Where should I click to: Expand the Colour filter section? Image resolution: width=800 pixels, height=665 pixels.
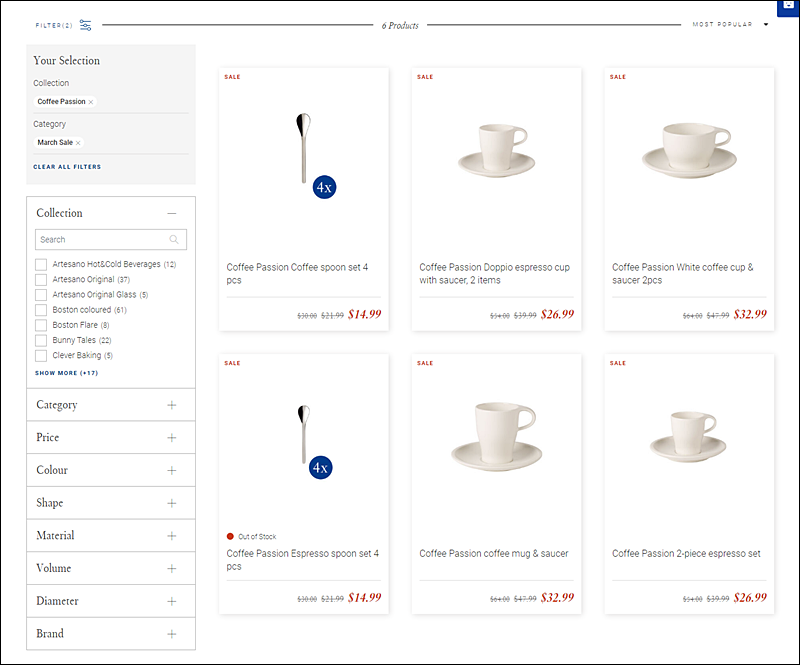point(172,471)
